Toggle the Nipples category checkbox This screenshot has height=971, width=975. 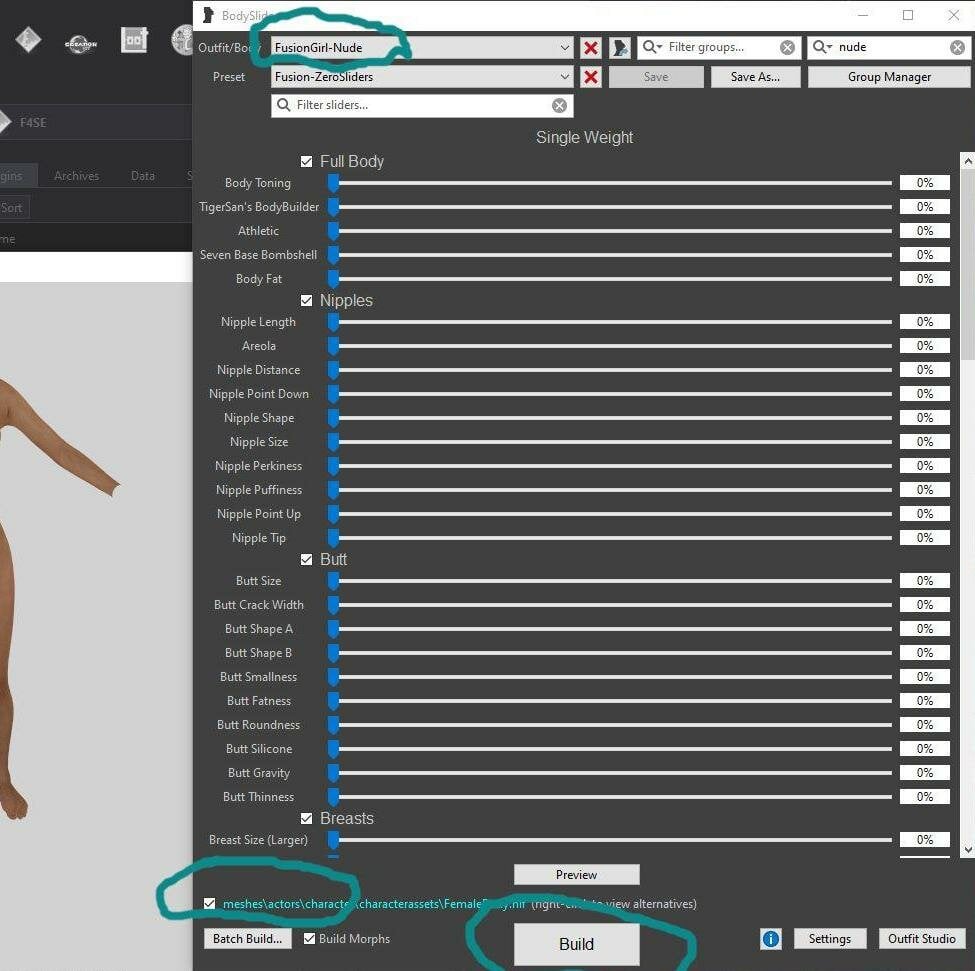pyautogui.click(x=307, y=301)
